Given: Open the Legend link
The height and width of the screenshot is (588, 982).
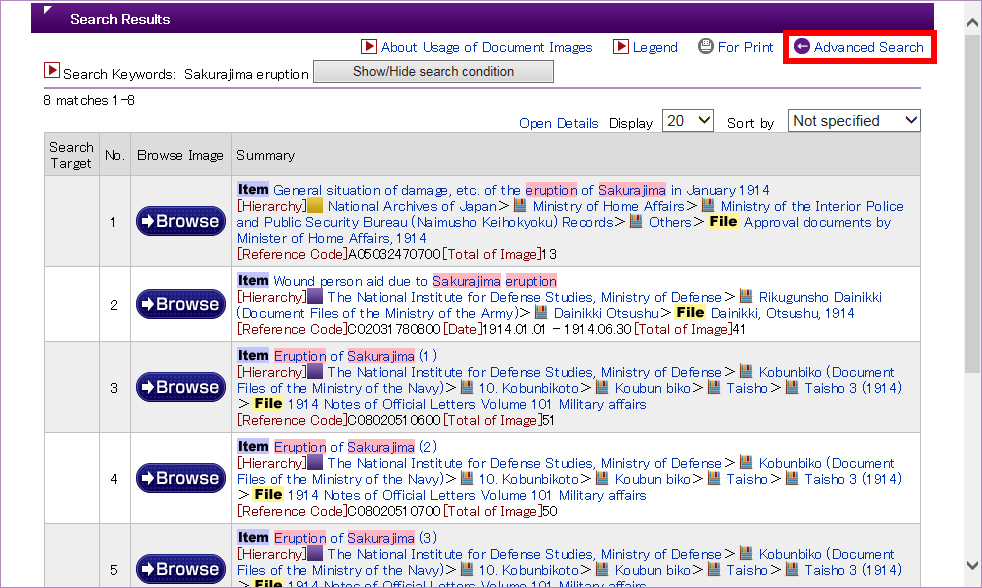Looking at the screenshot, I should pos(654,47).
